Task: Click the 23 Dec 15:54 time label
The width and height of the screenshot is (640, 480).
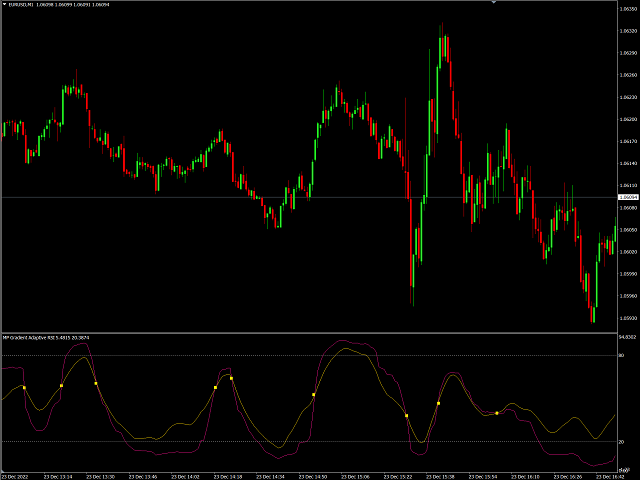Action: 485,476
